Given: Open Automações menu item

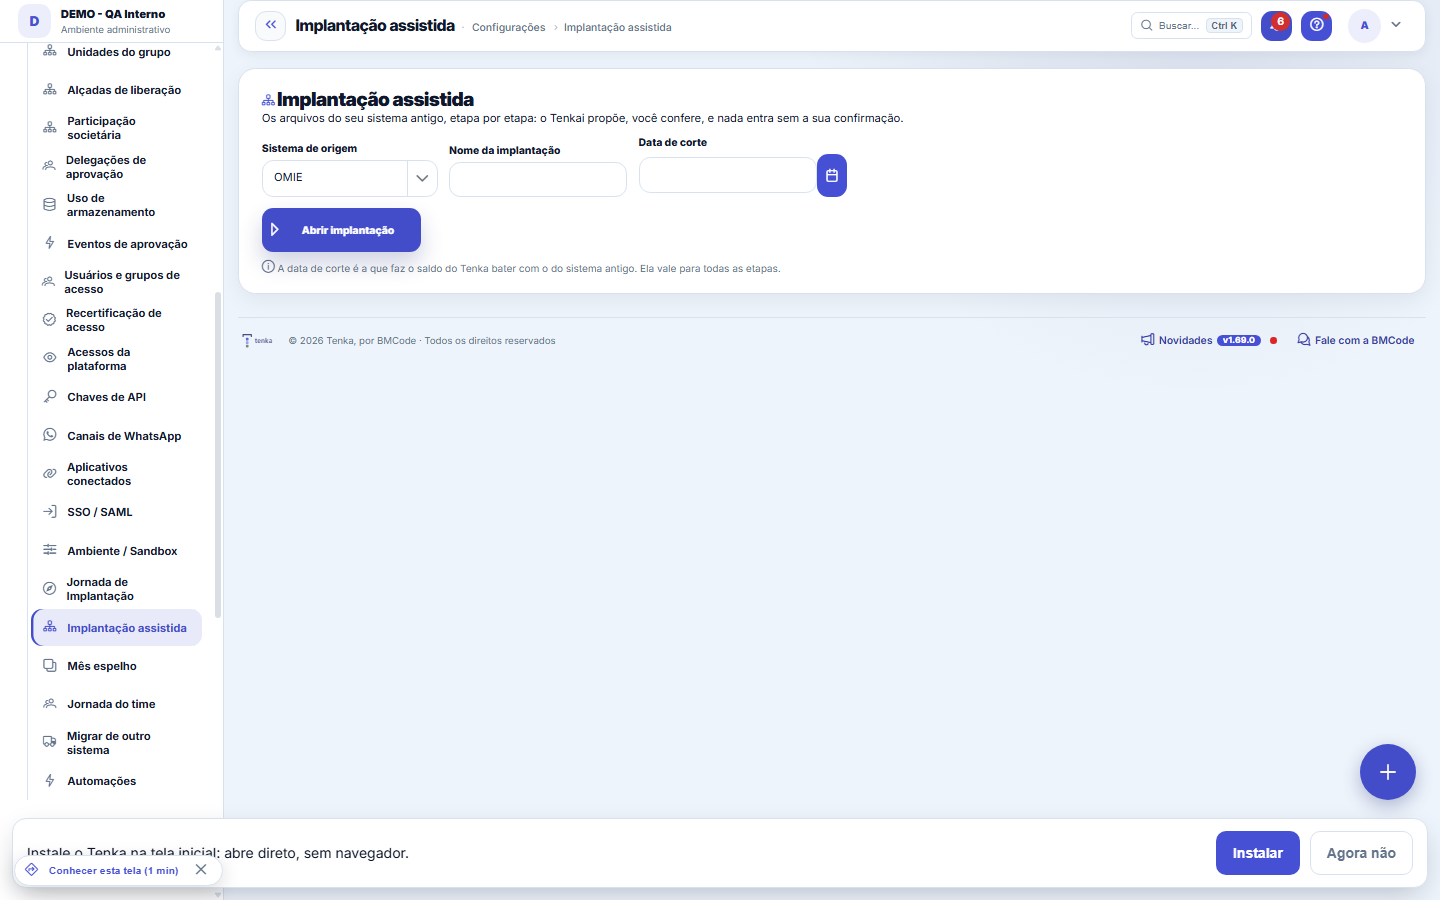Looking at the screenshot, I should pos(116,781).
